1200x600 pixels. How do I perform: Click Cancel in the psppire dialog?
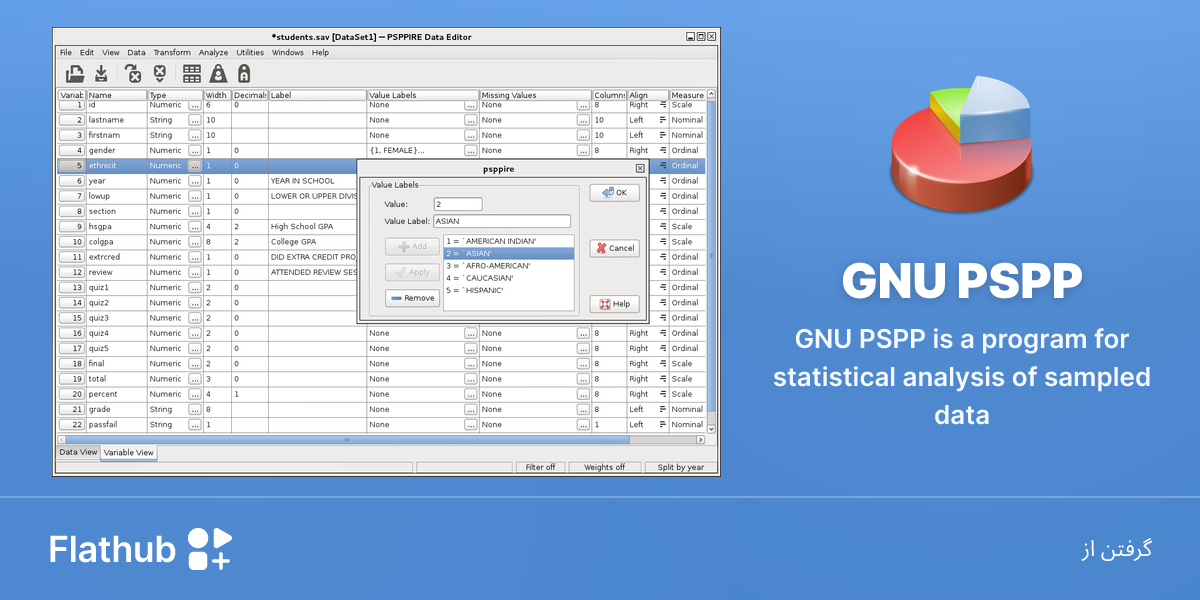615,248
